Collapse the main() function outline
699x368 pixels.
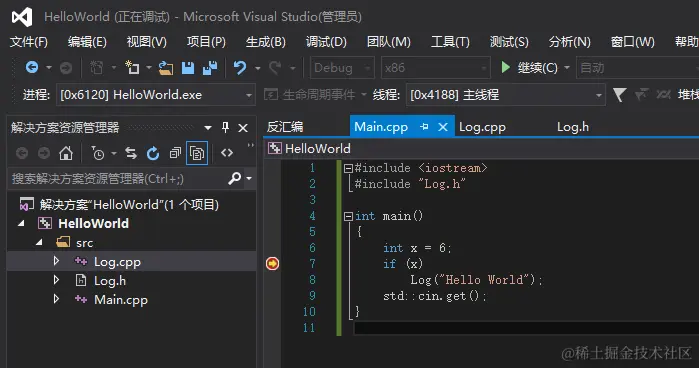click(x=348, y=216)
